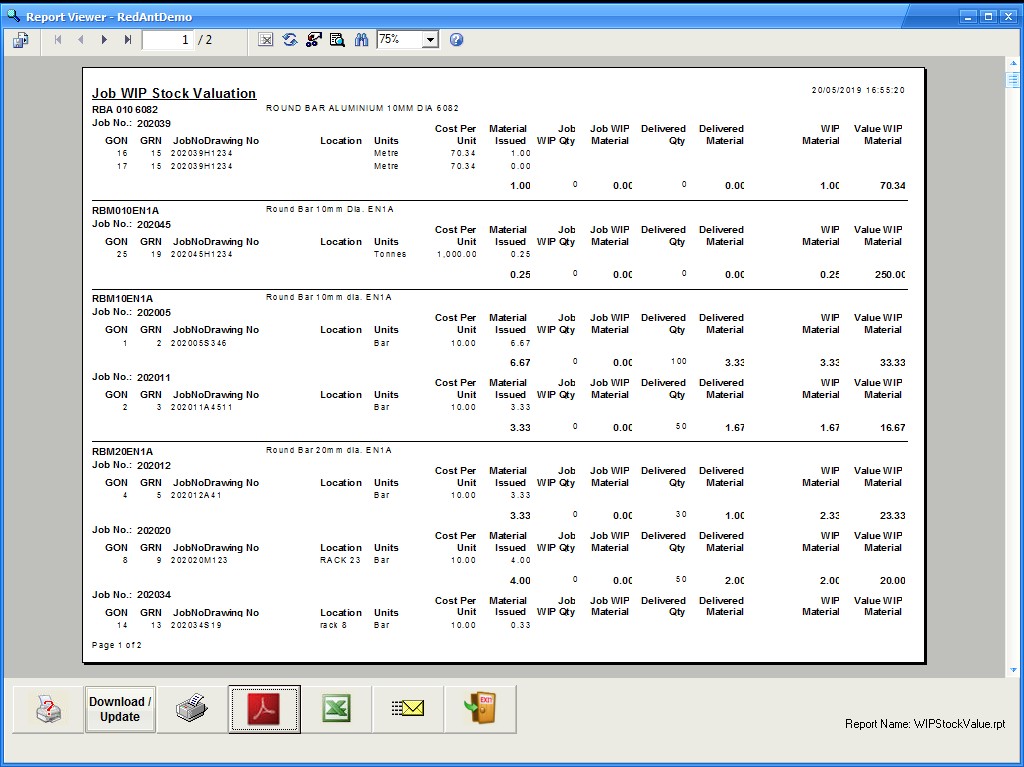Print the report with printer icon
The image size is (1024, 767).
[192, 709]
